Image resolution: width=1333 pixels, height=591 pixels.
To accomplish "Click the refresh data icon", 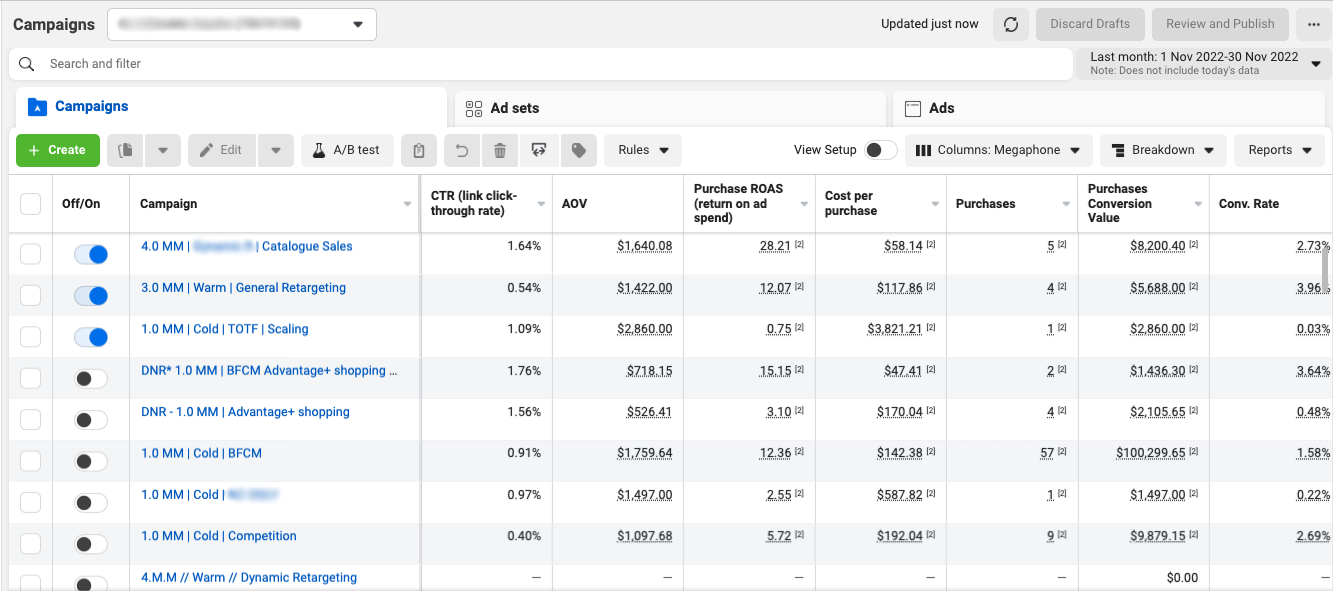I will [x=1010, y=24].
